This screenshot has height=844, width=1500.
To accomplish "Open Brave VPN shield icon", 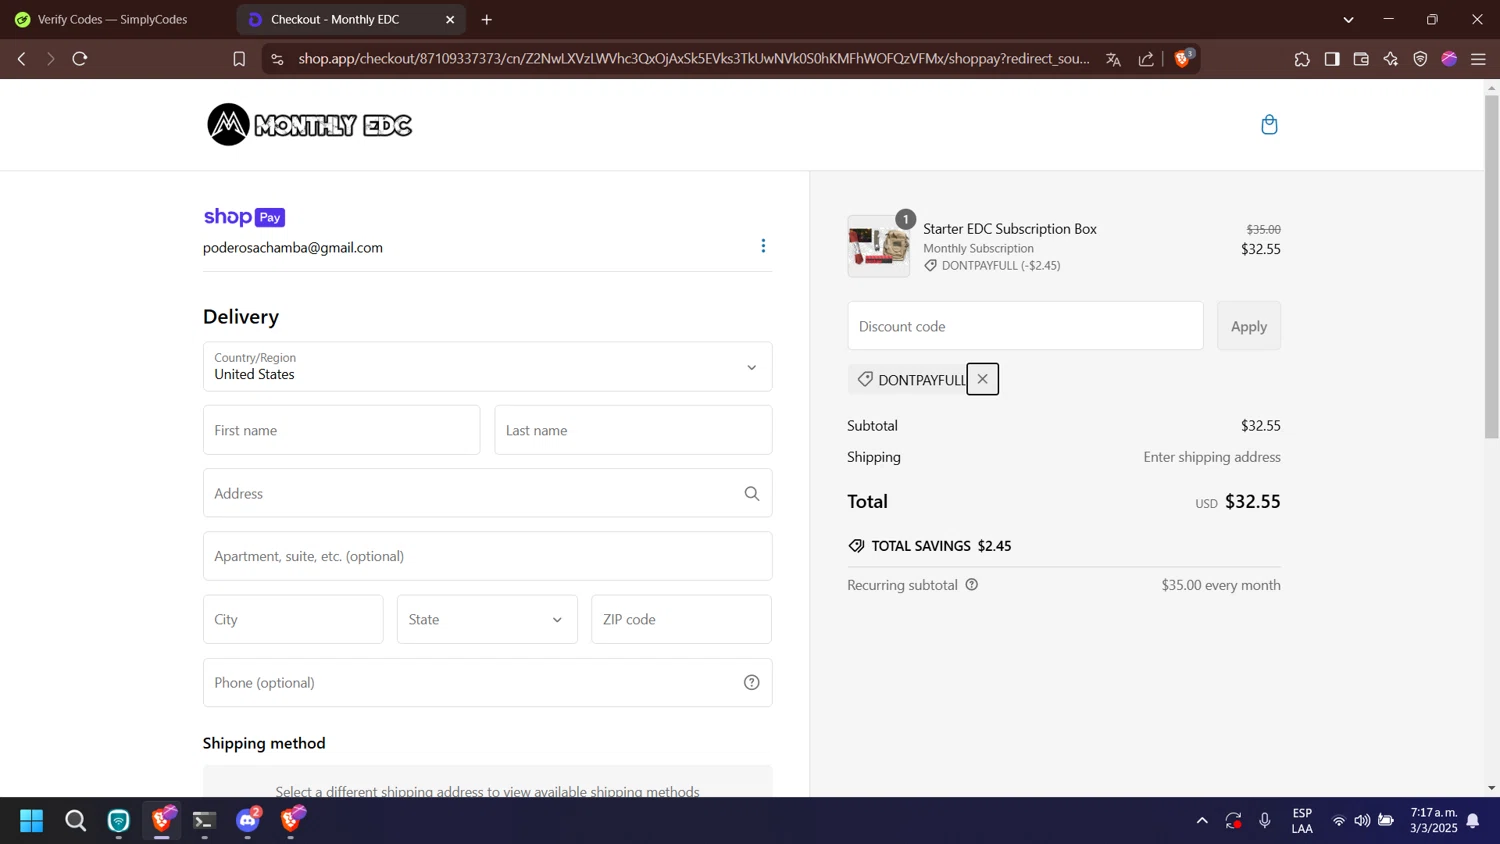I will 1420,59.
